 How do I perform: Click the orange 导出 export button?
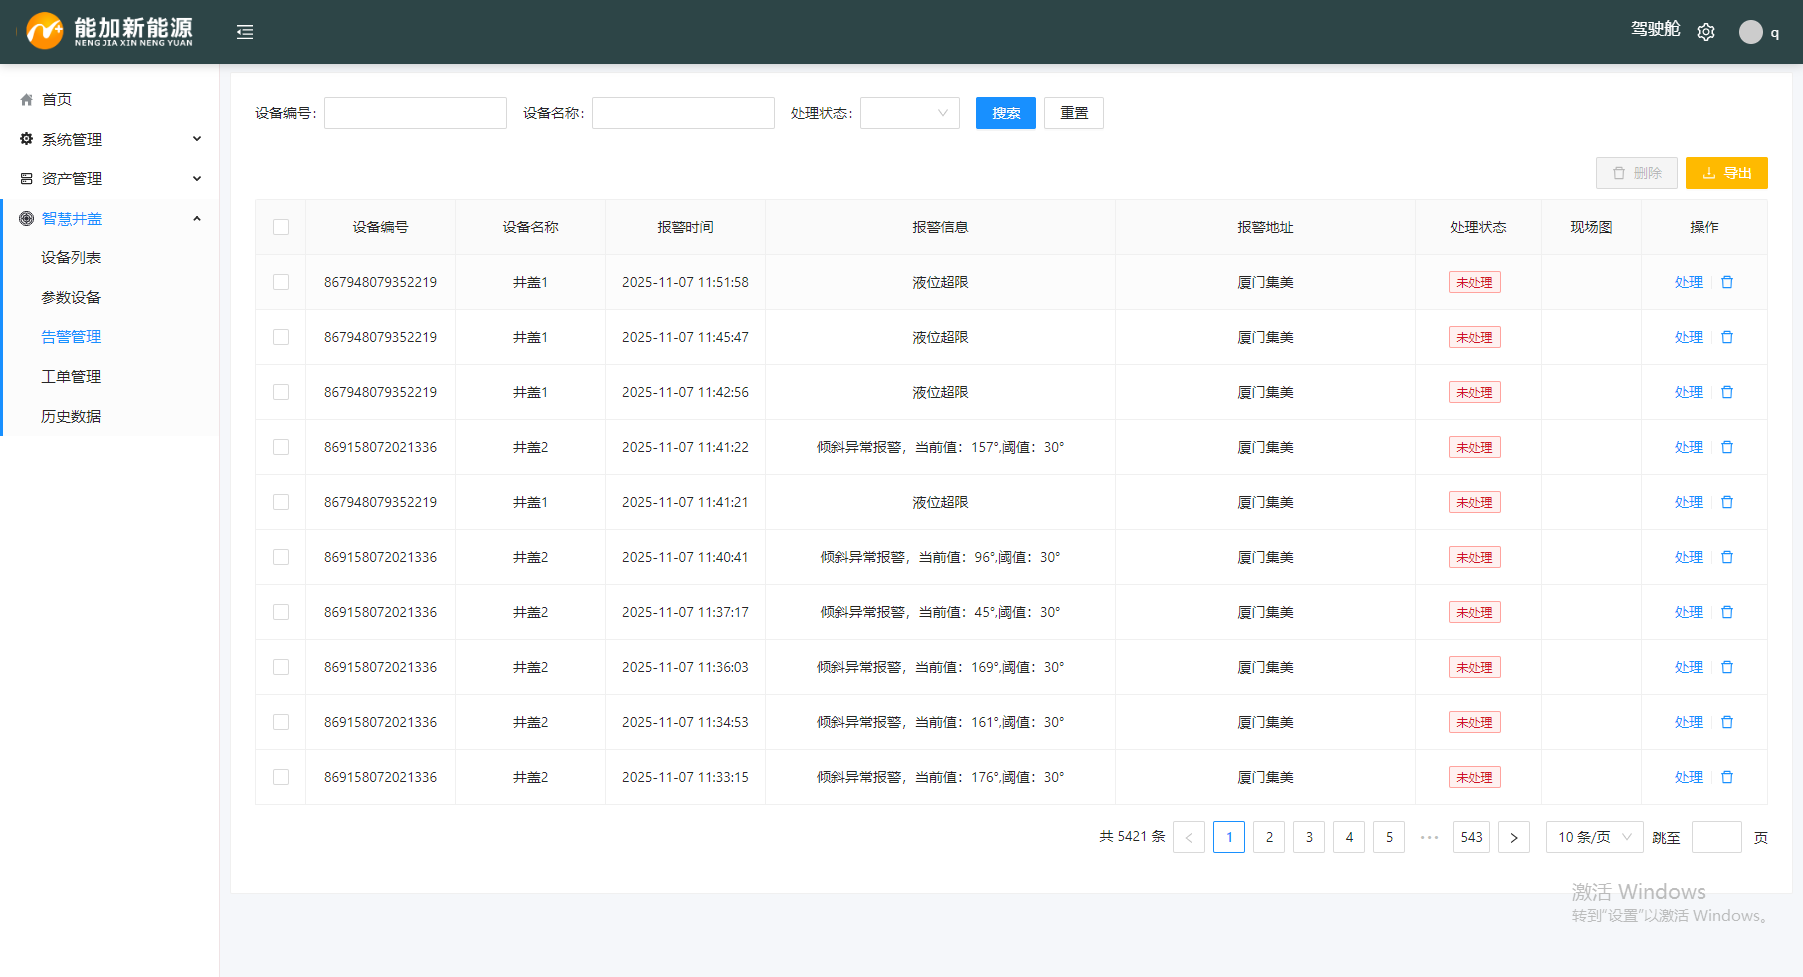[1726, 174]
